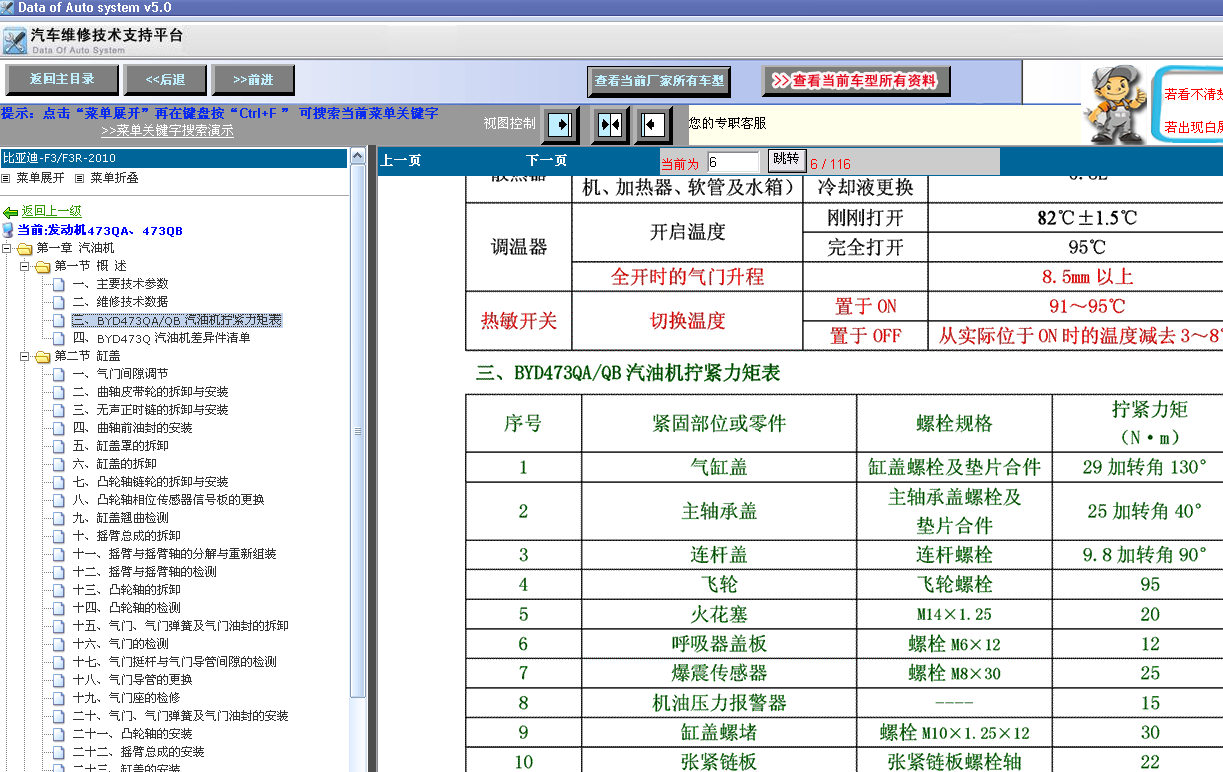Select 四、BYD473Q 汽油机差异件清单

pos(161,338)
